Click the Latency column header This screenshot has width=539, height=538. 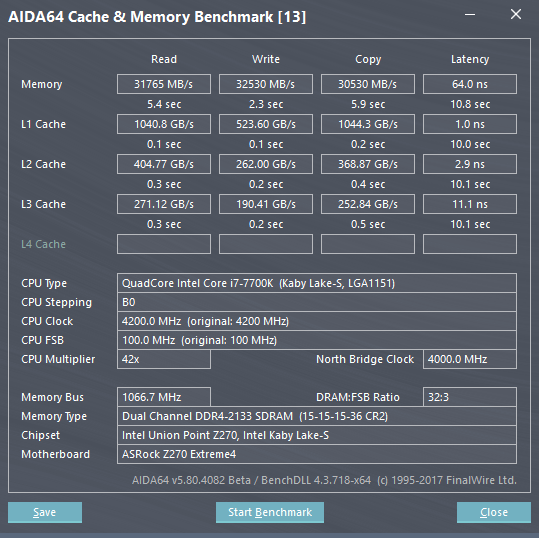[470, 59]
